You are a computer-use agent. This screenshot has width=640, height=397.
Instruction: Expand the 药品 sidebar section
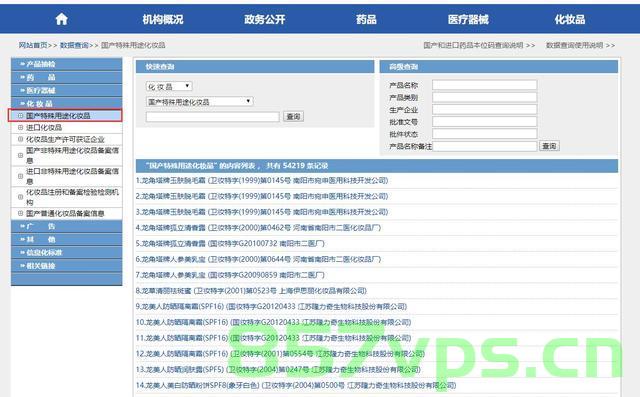(x=67, y=77)
